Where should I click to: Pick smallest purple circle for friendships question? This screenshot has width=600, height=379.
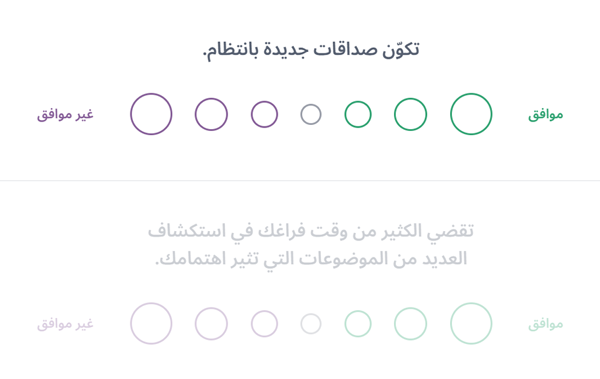click(x=264, y=114)
